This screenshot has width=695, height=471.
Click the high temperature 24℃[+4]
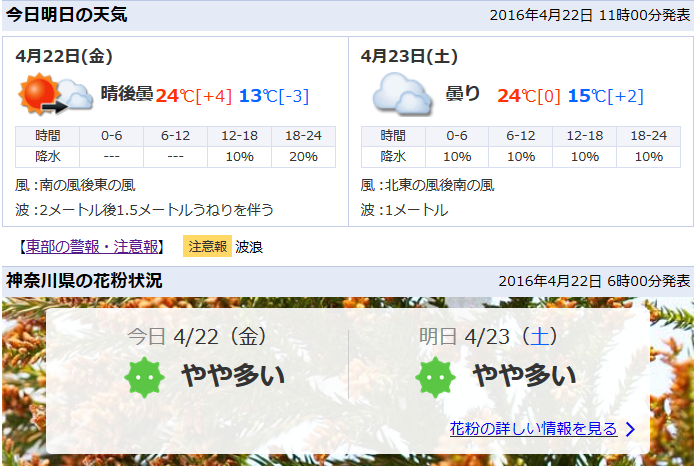[194, 96]
